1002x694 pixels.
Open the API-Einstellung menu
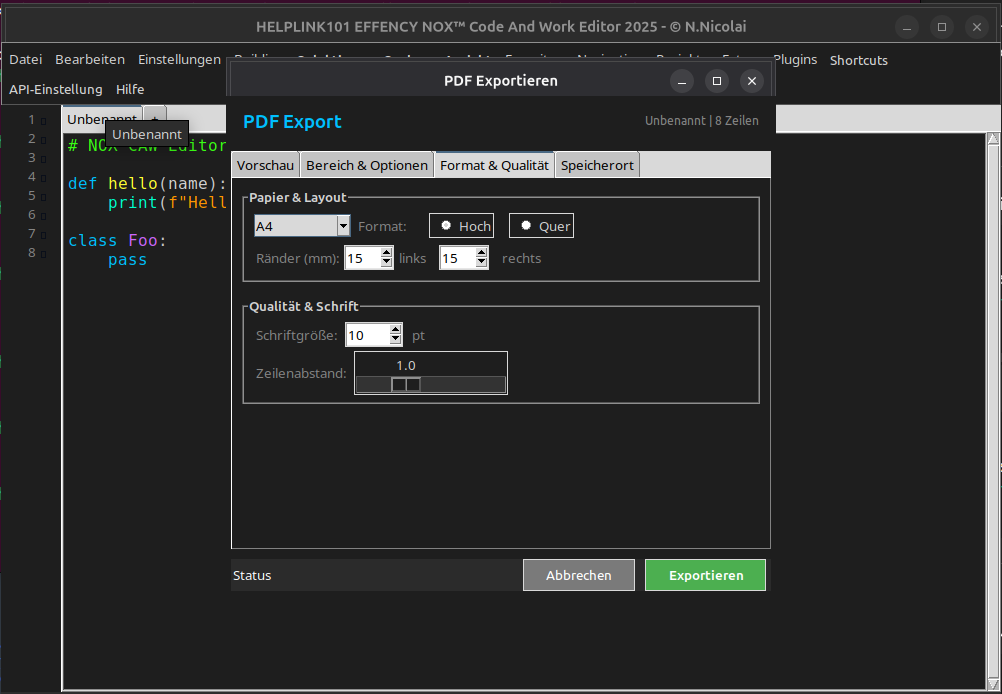click(x=56, y=89)
